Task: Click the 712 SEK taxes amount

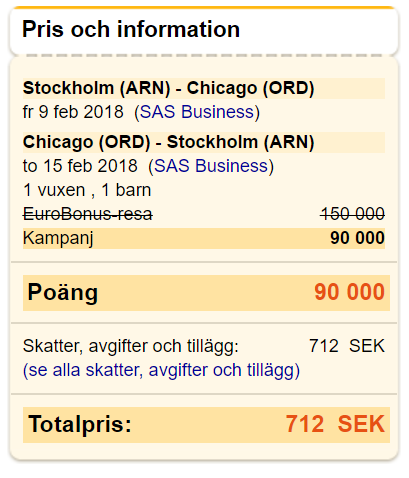Action: (x=347, y=346)
